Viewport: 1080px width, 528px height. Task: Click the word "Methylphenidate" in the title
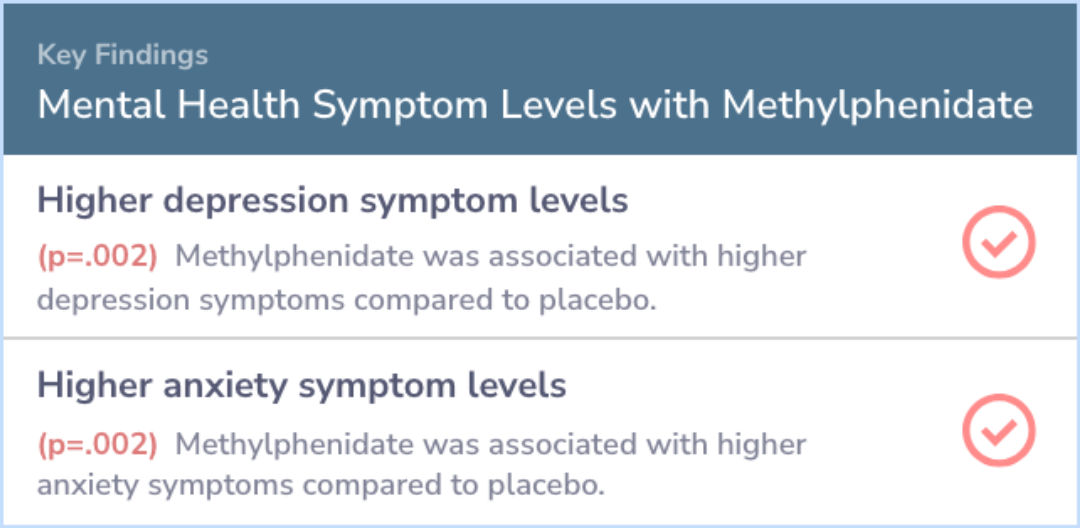point(877,106)
